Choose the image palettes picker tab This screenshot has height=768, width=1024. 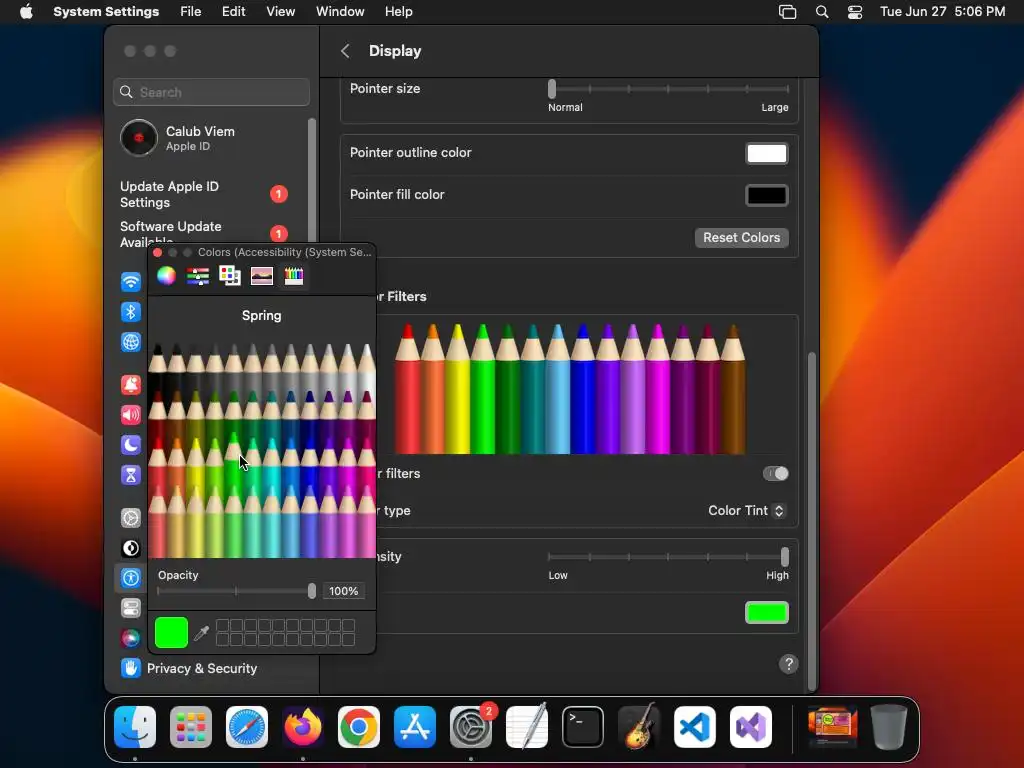click(x=262, y=276)
